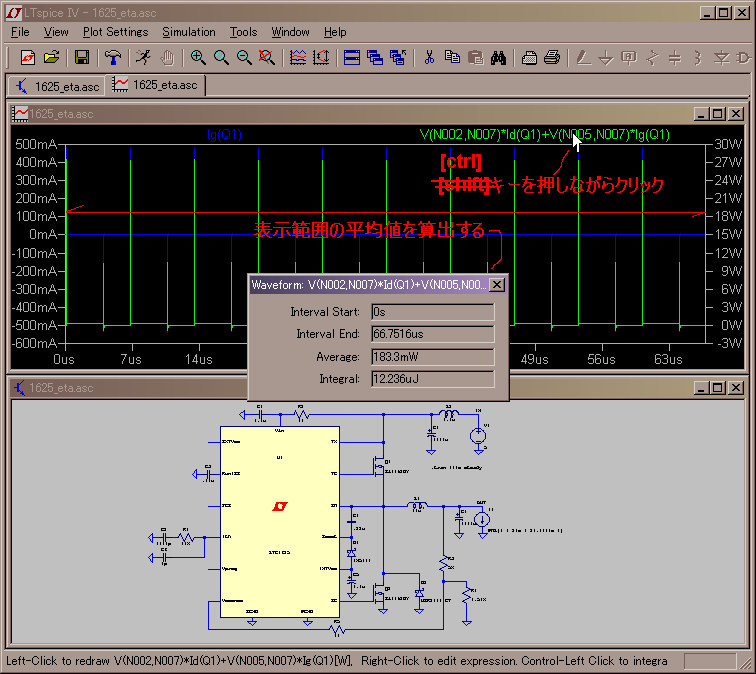The height and width of the screenshot is (674, 756).
Task: Click the Tile windows icon
Action: 351,57
